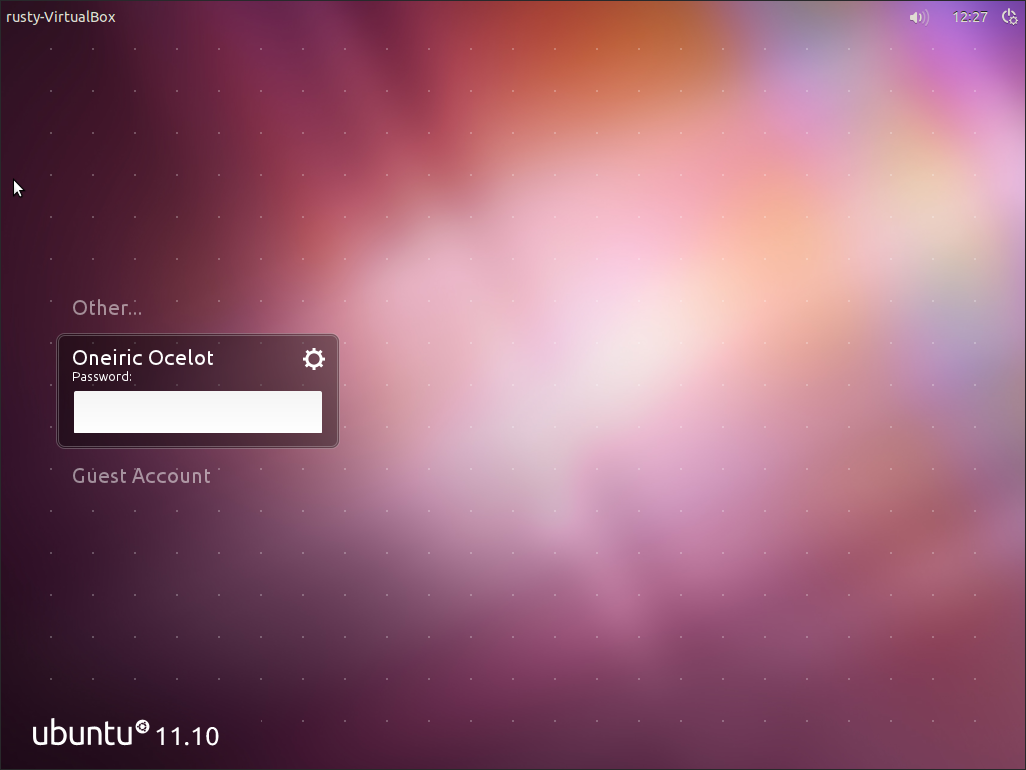Click the Ubuntu circle of friends logo
This screenshot has height=770, width=1026.
(x=142, y=727)
